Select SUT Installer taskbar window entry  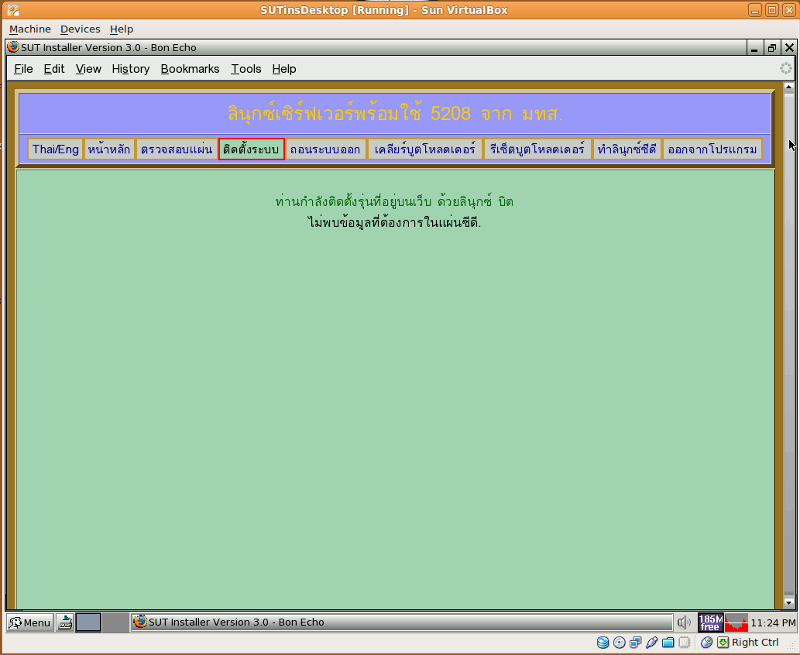402,622
